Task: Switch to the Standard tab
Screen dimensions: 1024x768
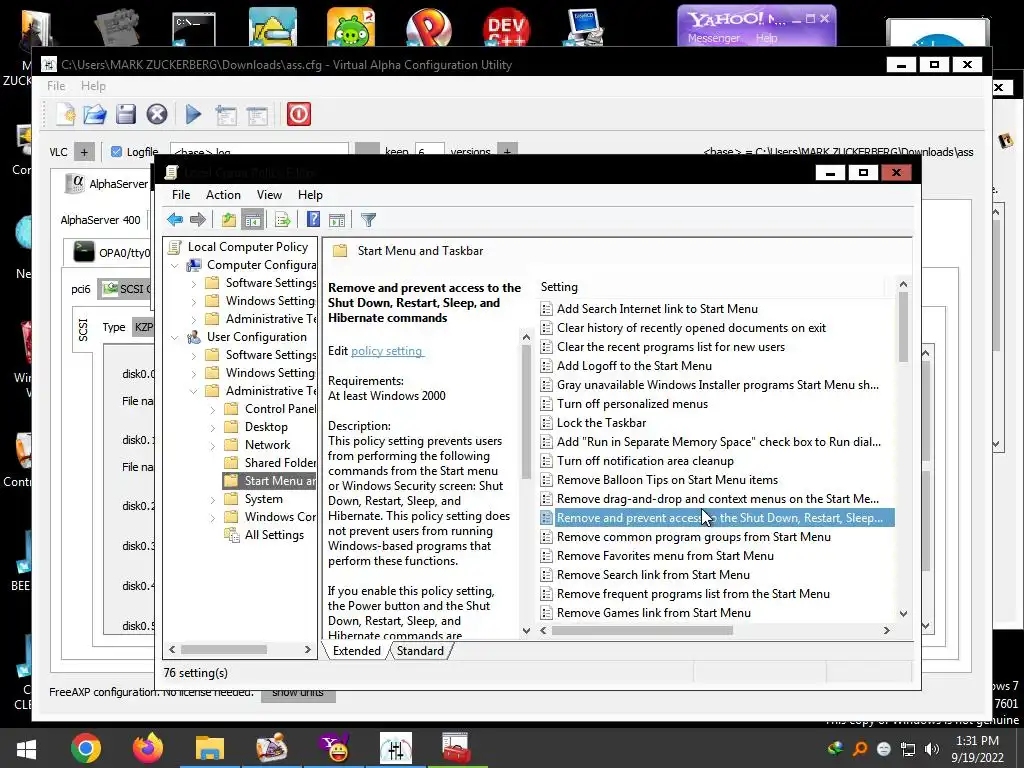Action: (420, 650)
